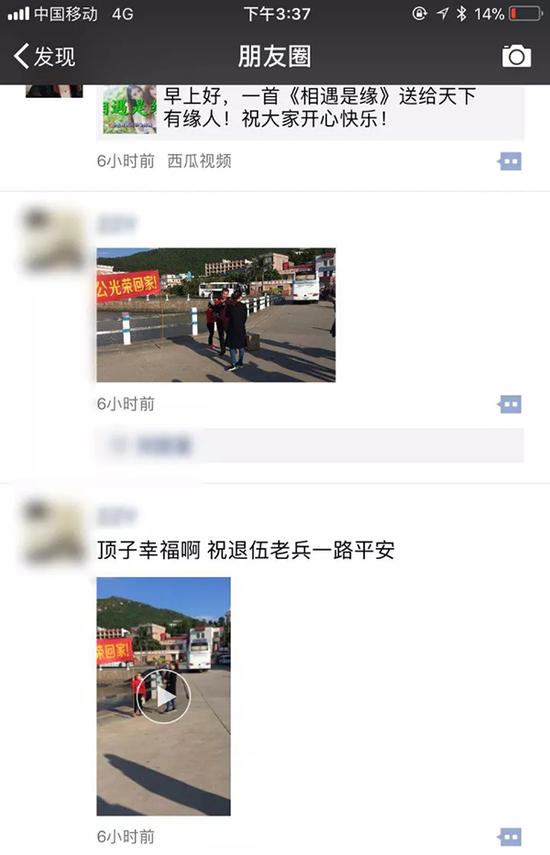Open the landscape photo with the red banner
The width and height of the screenshot is (550, 855).
(x=216, y=315)
